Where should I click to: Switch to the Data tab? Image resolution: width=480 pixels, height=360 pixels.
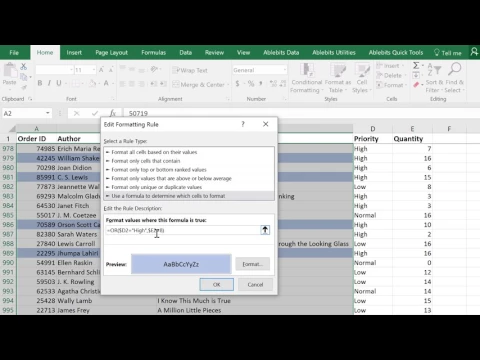[x=185, y=53]
